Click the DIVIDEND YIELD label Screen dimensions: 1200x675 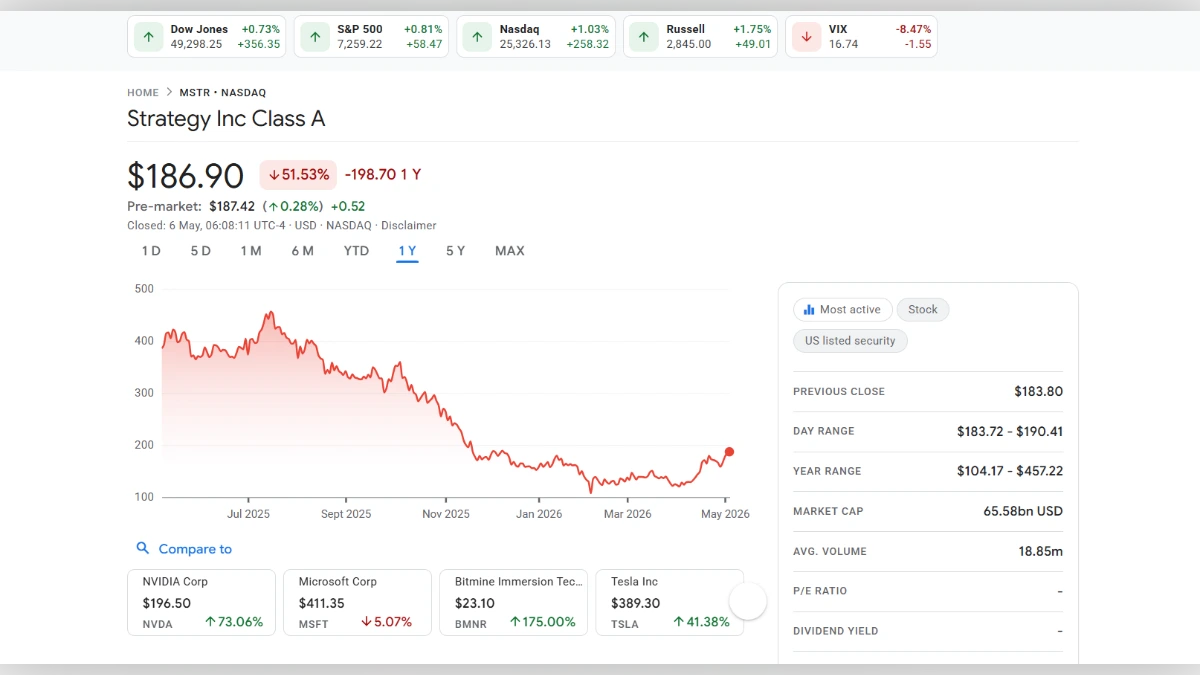(x=836, y=631)
